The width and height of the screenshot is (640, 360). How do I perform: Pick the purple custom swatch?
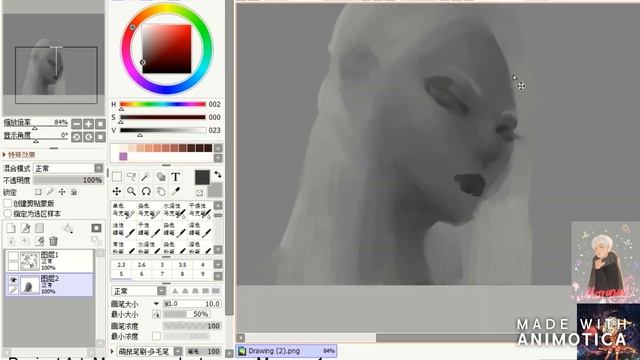pyautogui.click(x=123, y=156)
